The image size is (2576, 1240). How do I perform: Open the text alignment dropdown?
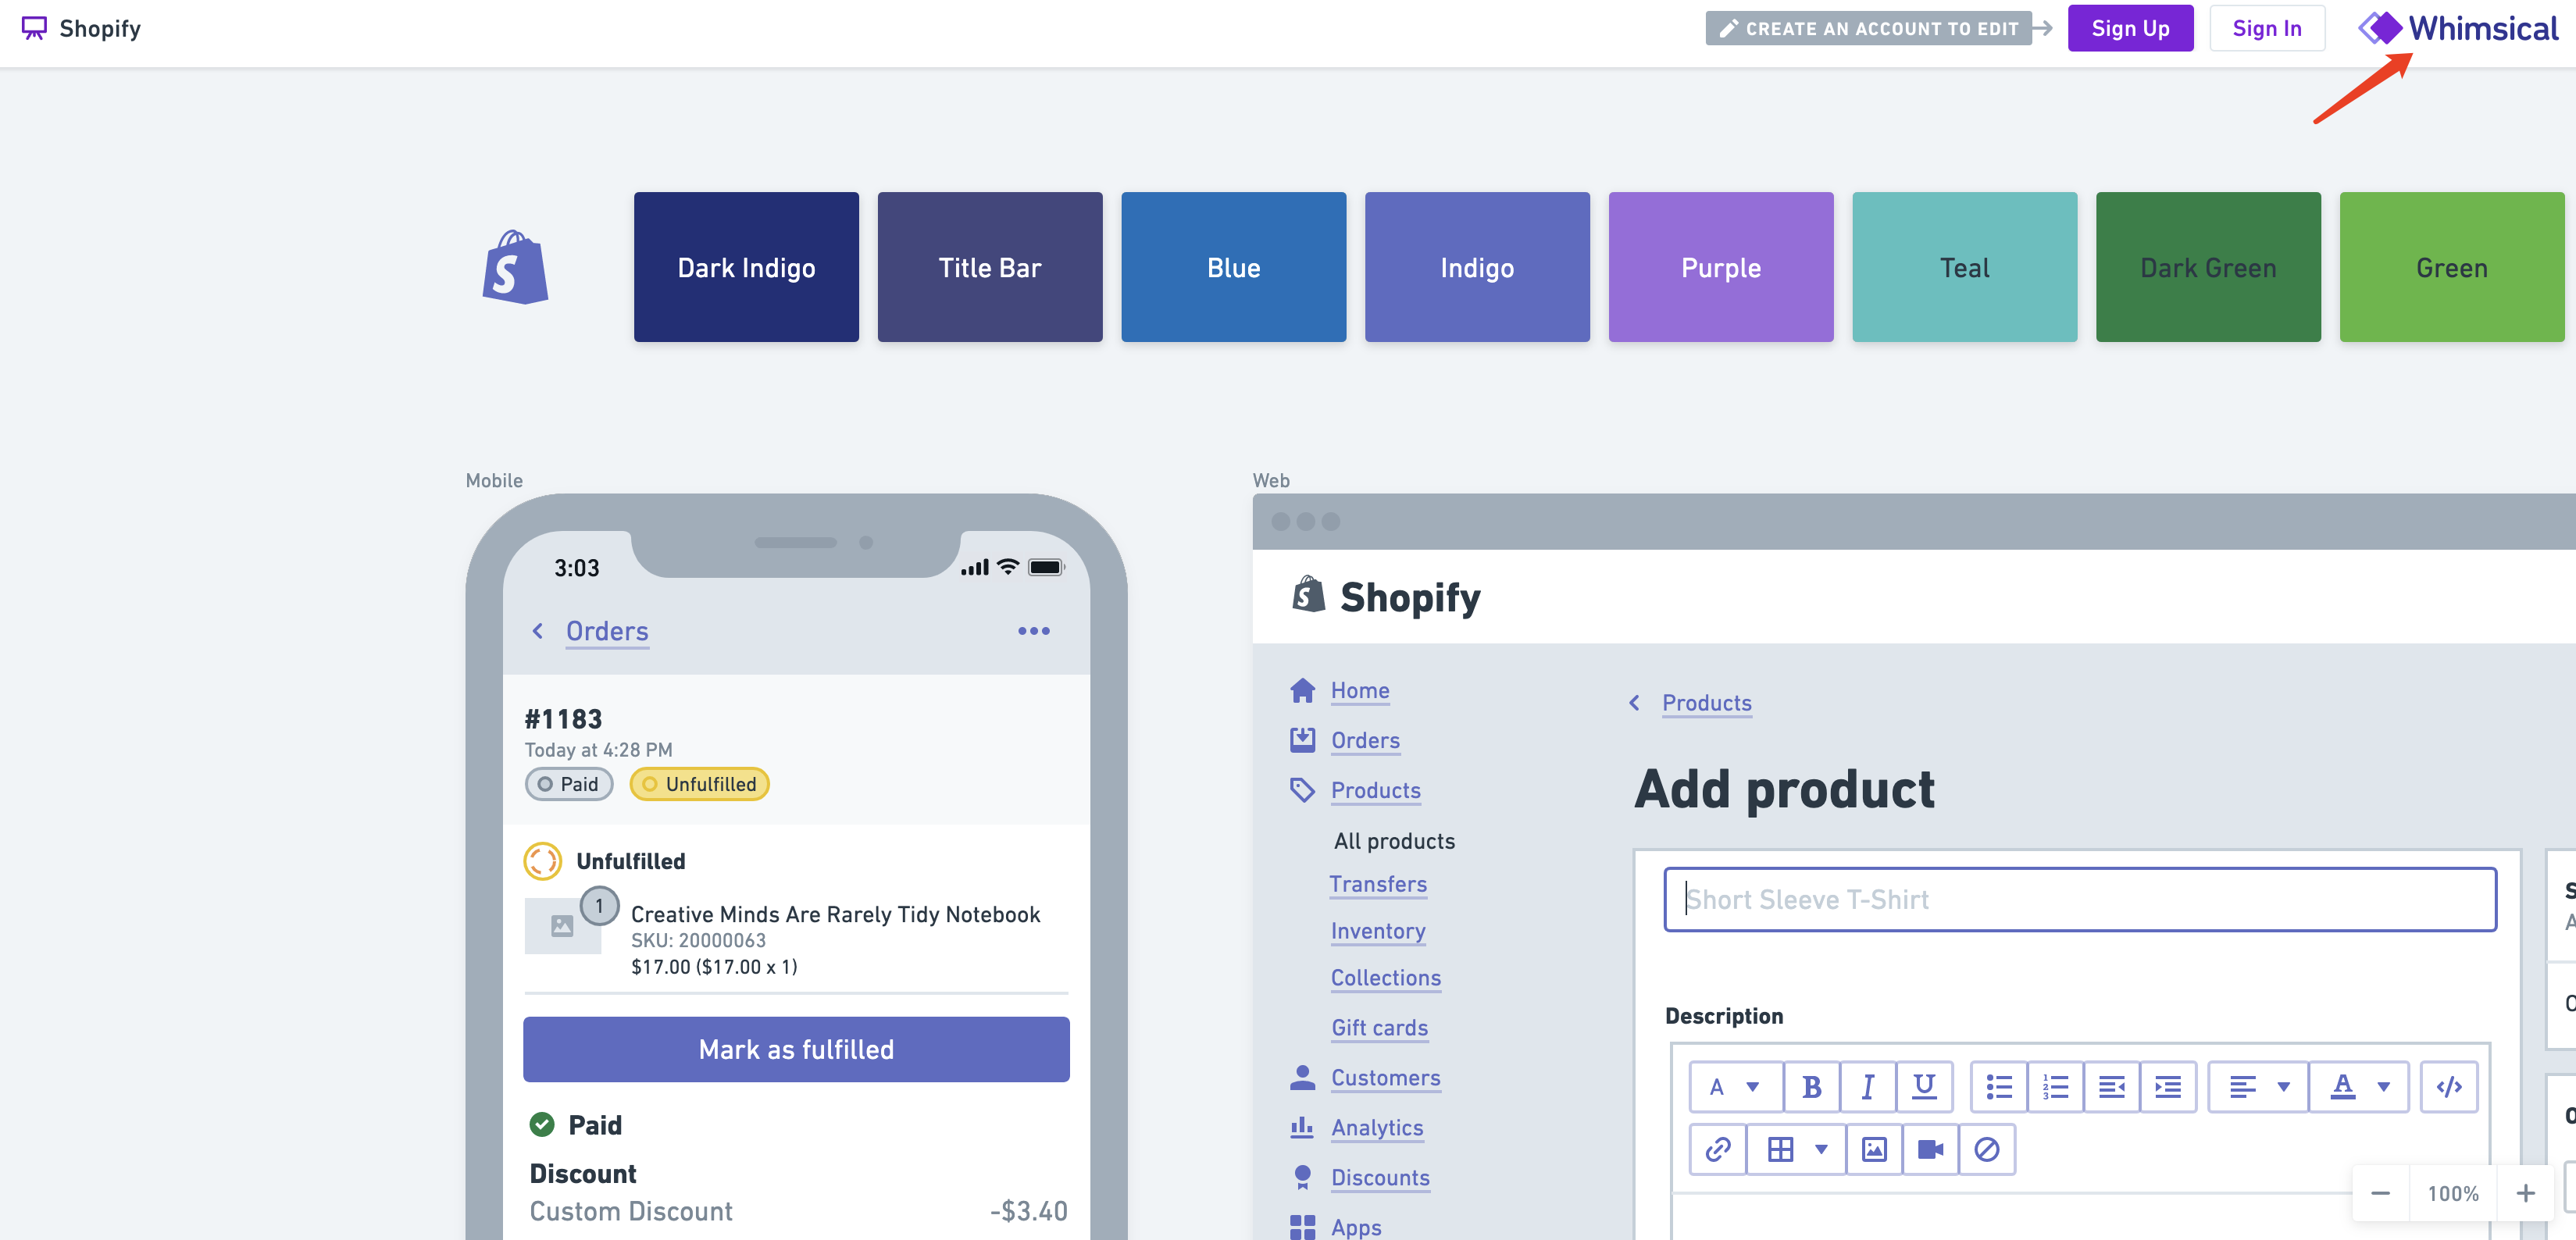(2257, 1087)
